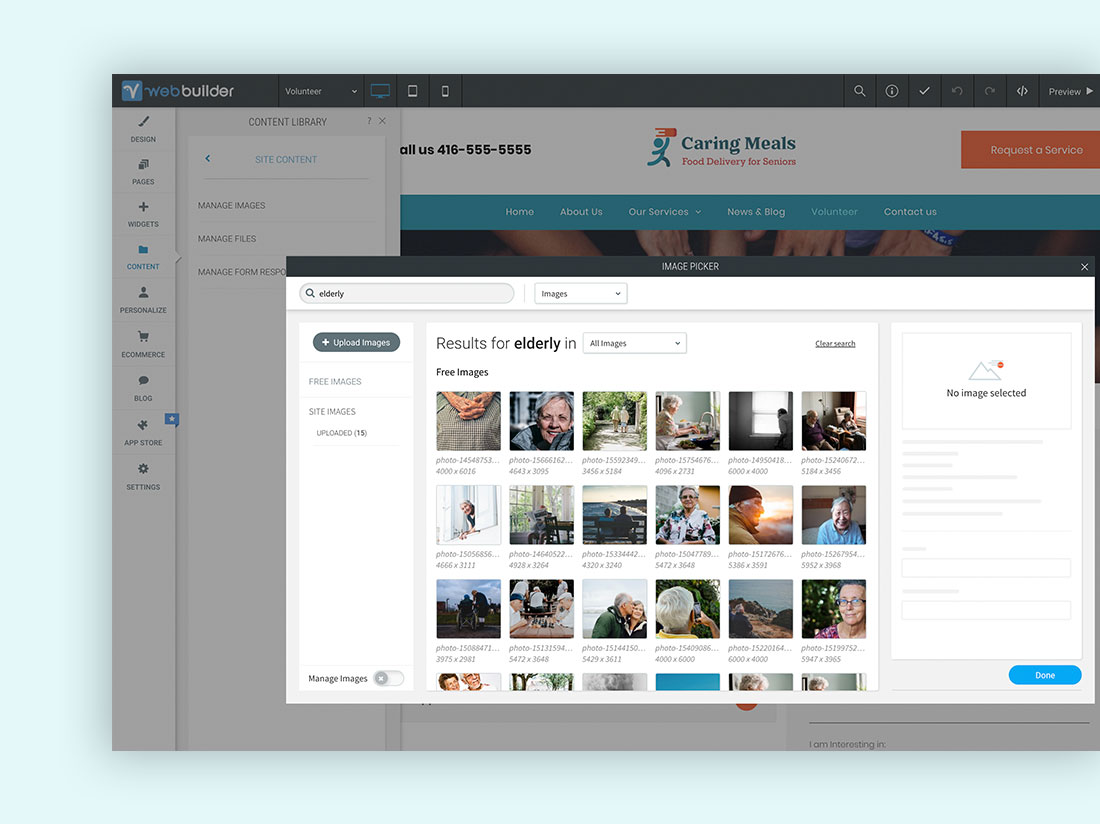This screenshot has height=824, width=1100.
Task: Open the Images file type dropdown
Action: coord(580,293)
